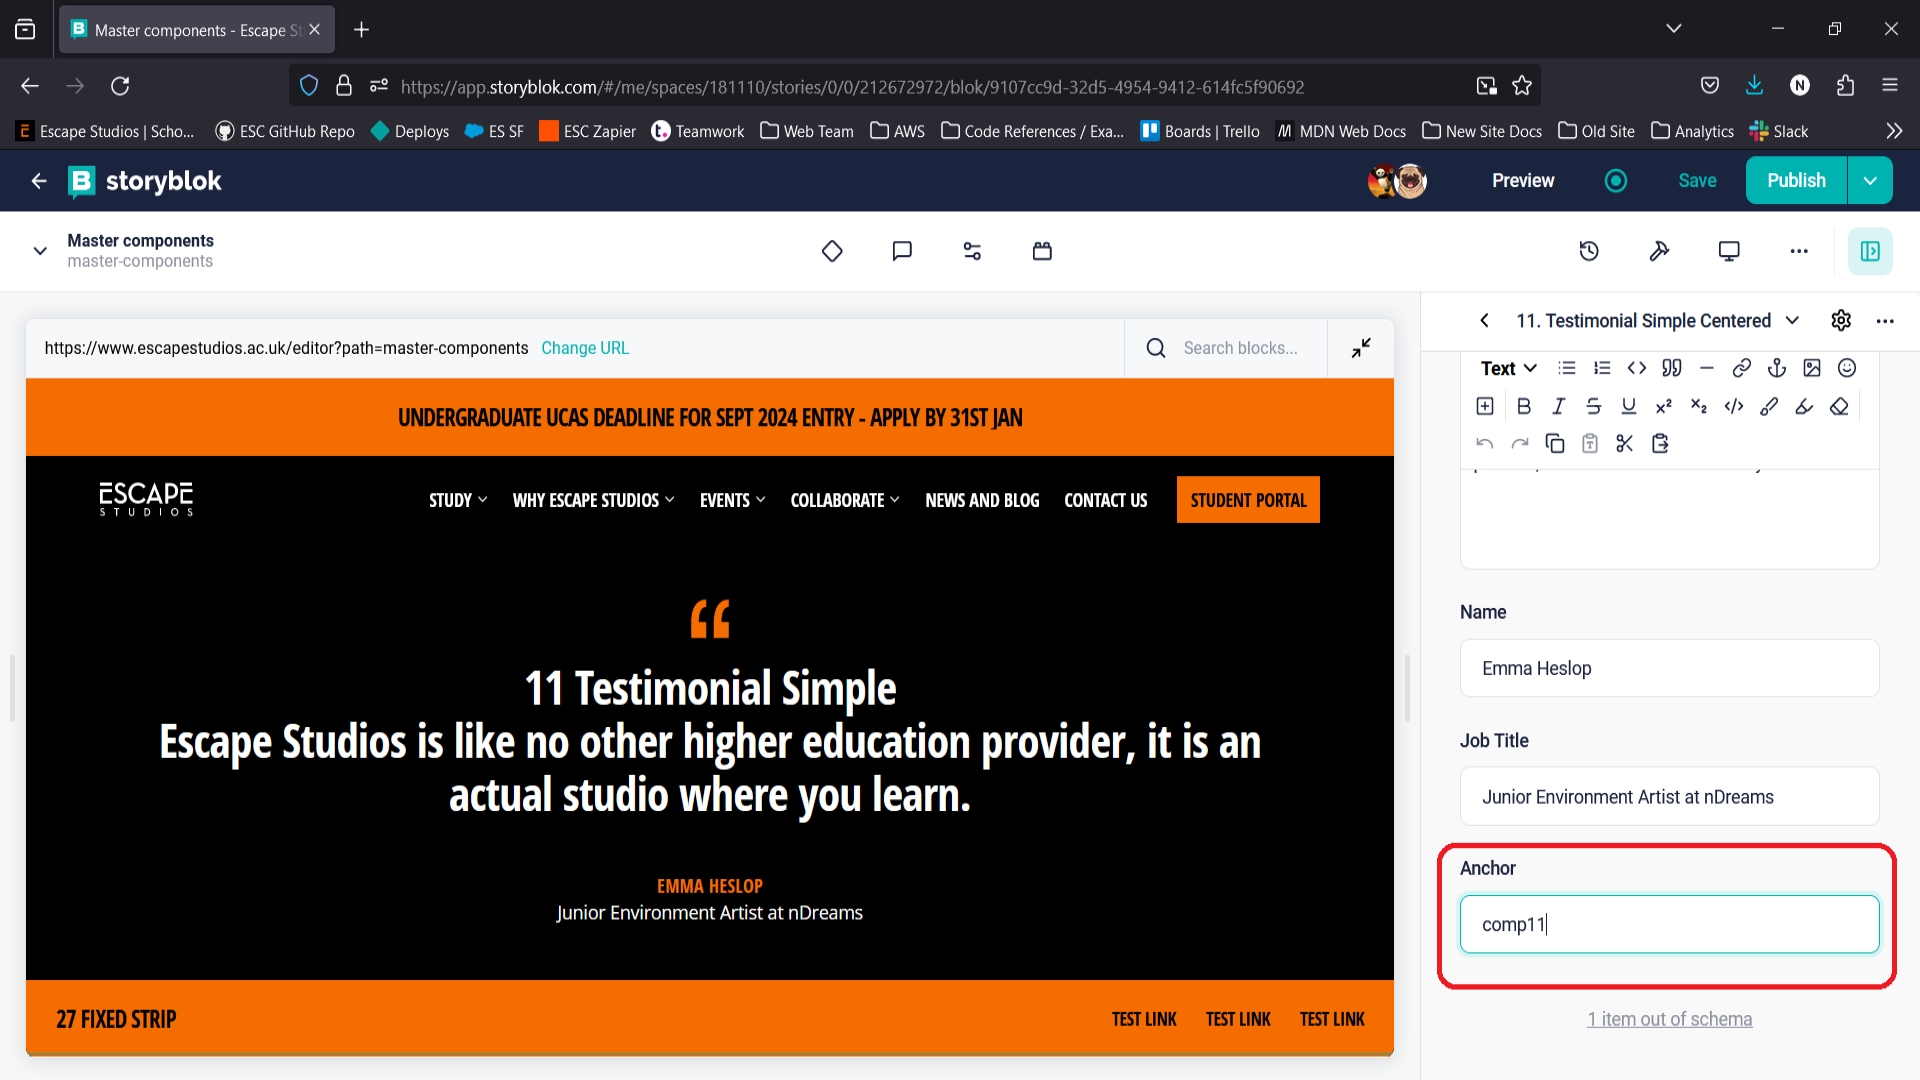
Task: Insert an image in rich text
Action: pos(1812,368)
